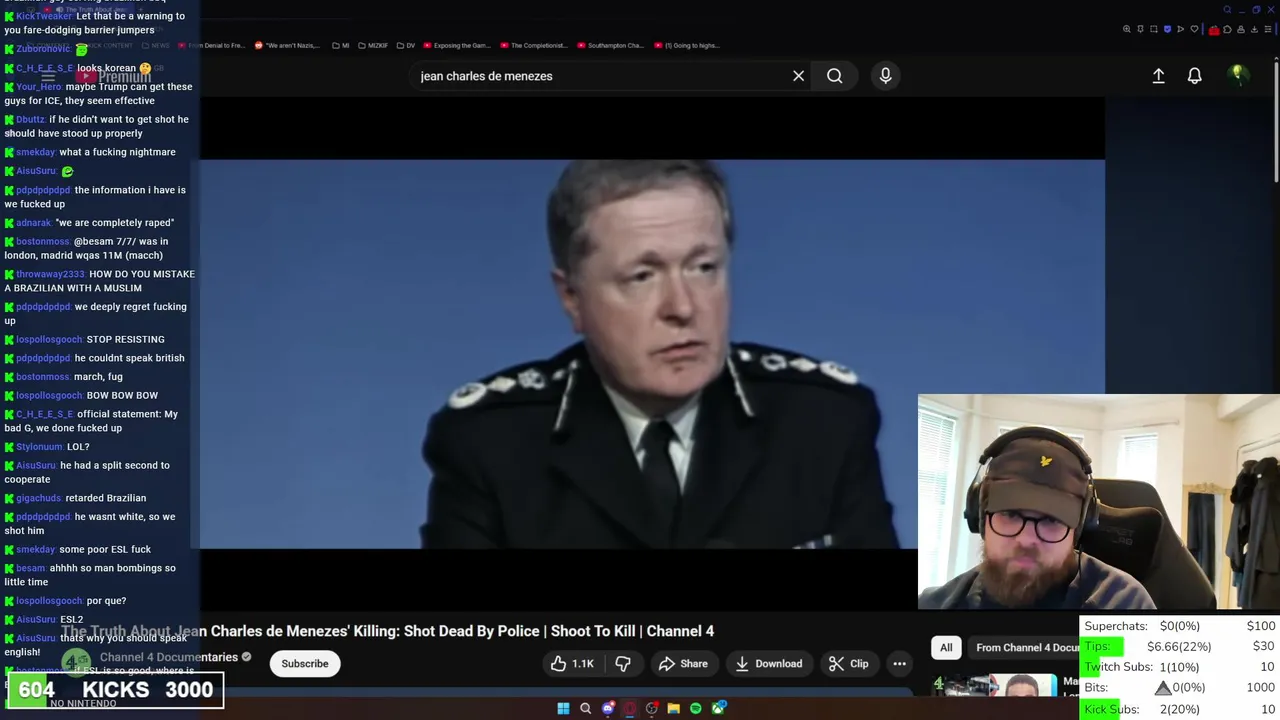Screen dimensions: 1280x720
Task: Open the extensions cube icon
Action: coord(1227,29)
